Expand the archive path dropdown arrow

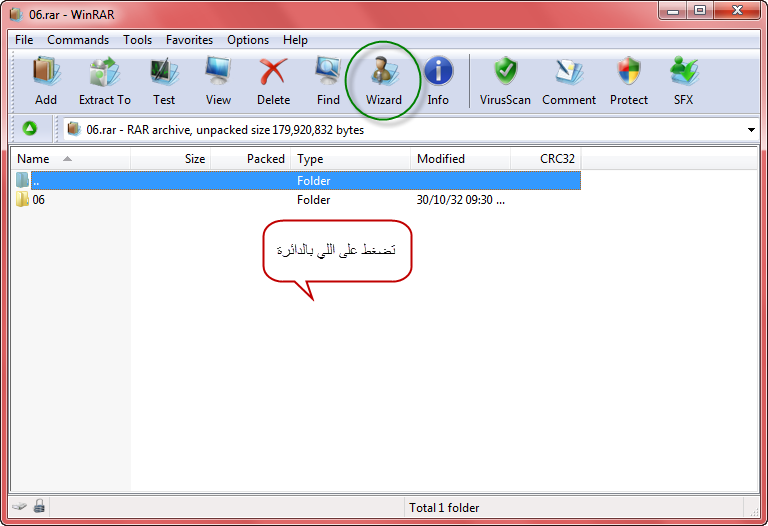pos(751,130)
